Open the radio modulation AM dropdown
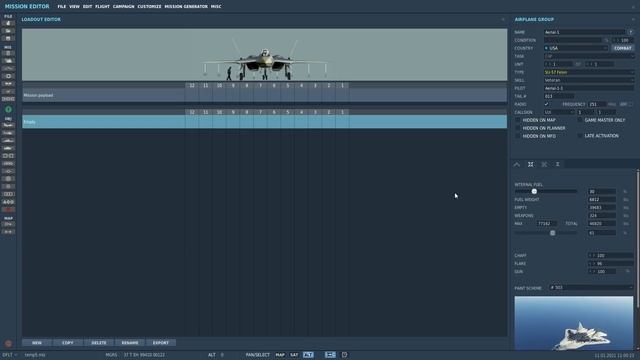 tap(626, 104)
